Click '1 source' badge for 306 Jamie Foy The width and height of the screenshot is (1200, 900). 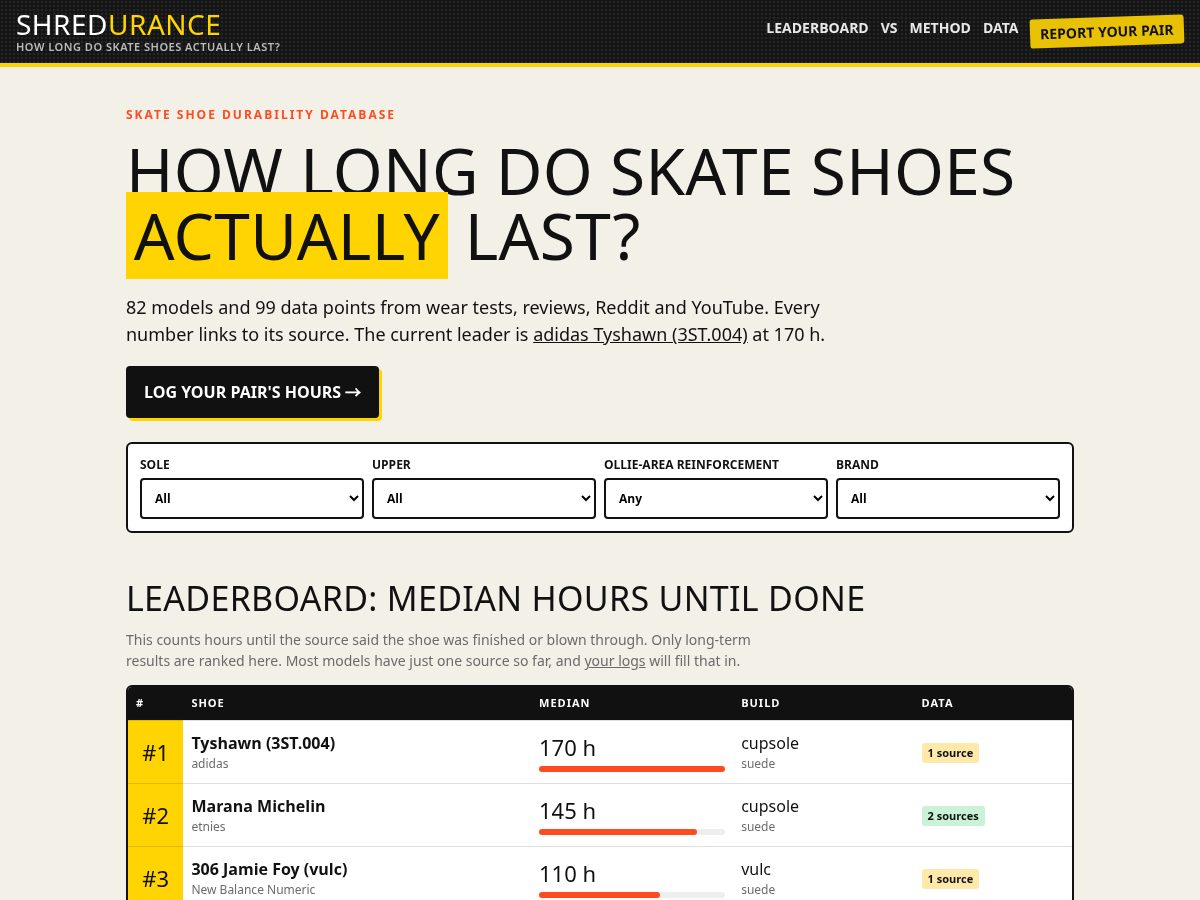click(950, 879)
